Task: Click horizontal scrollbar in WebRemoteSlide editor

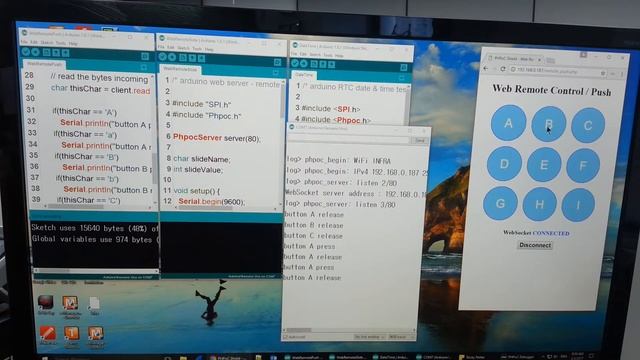Action: click(x=226, y=207)
